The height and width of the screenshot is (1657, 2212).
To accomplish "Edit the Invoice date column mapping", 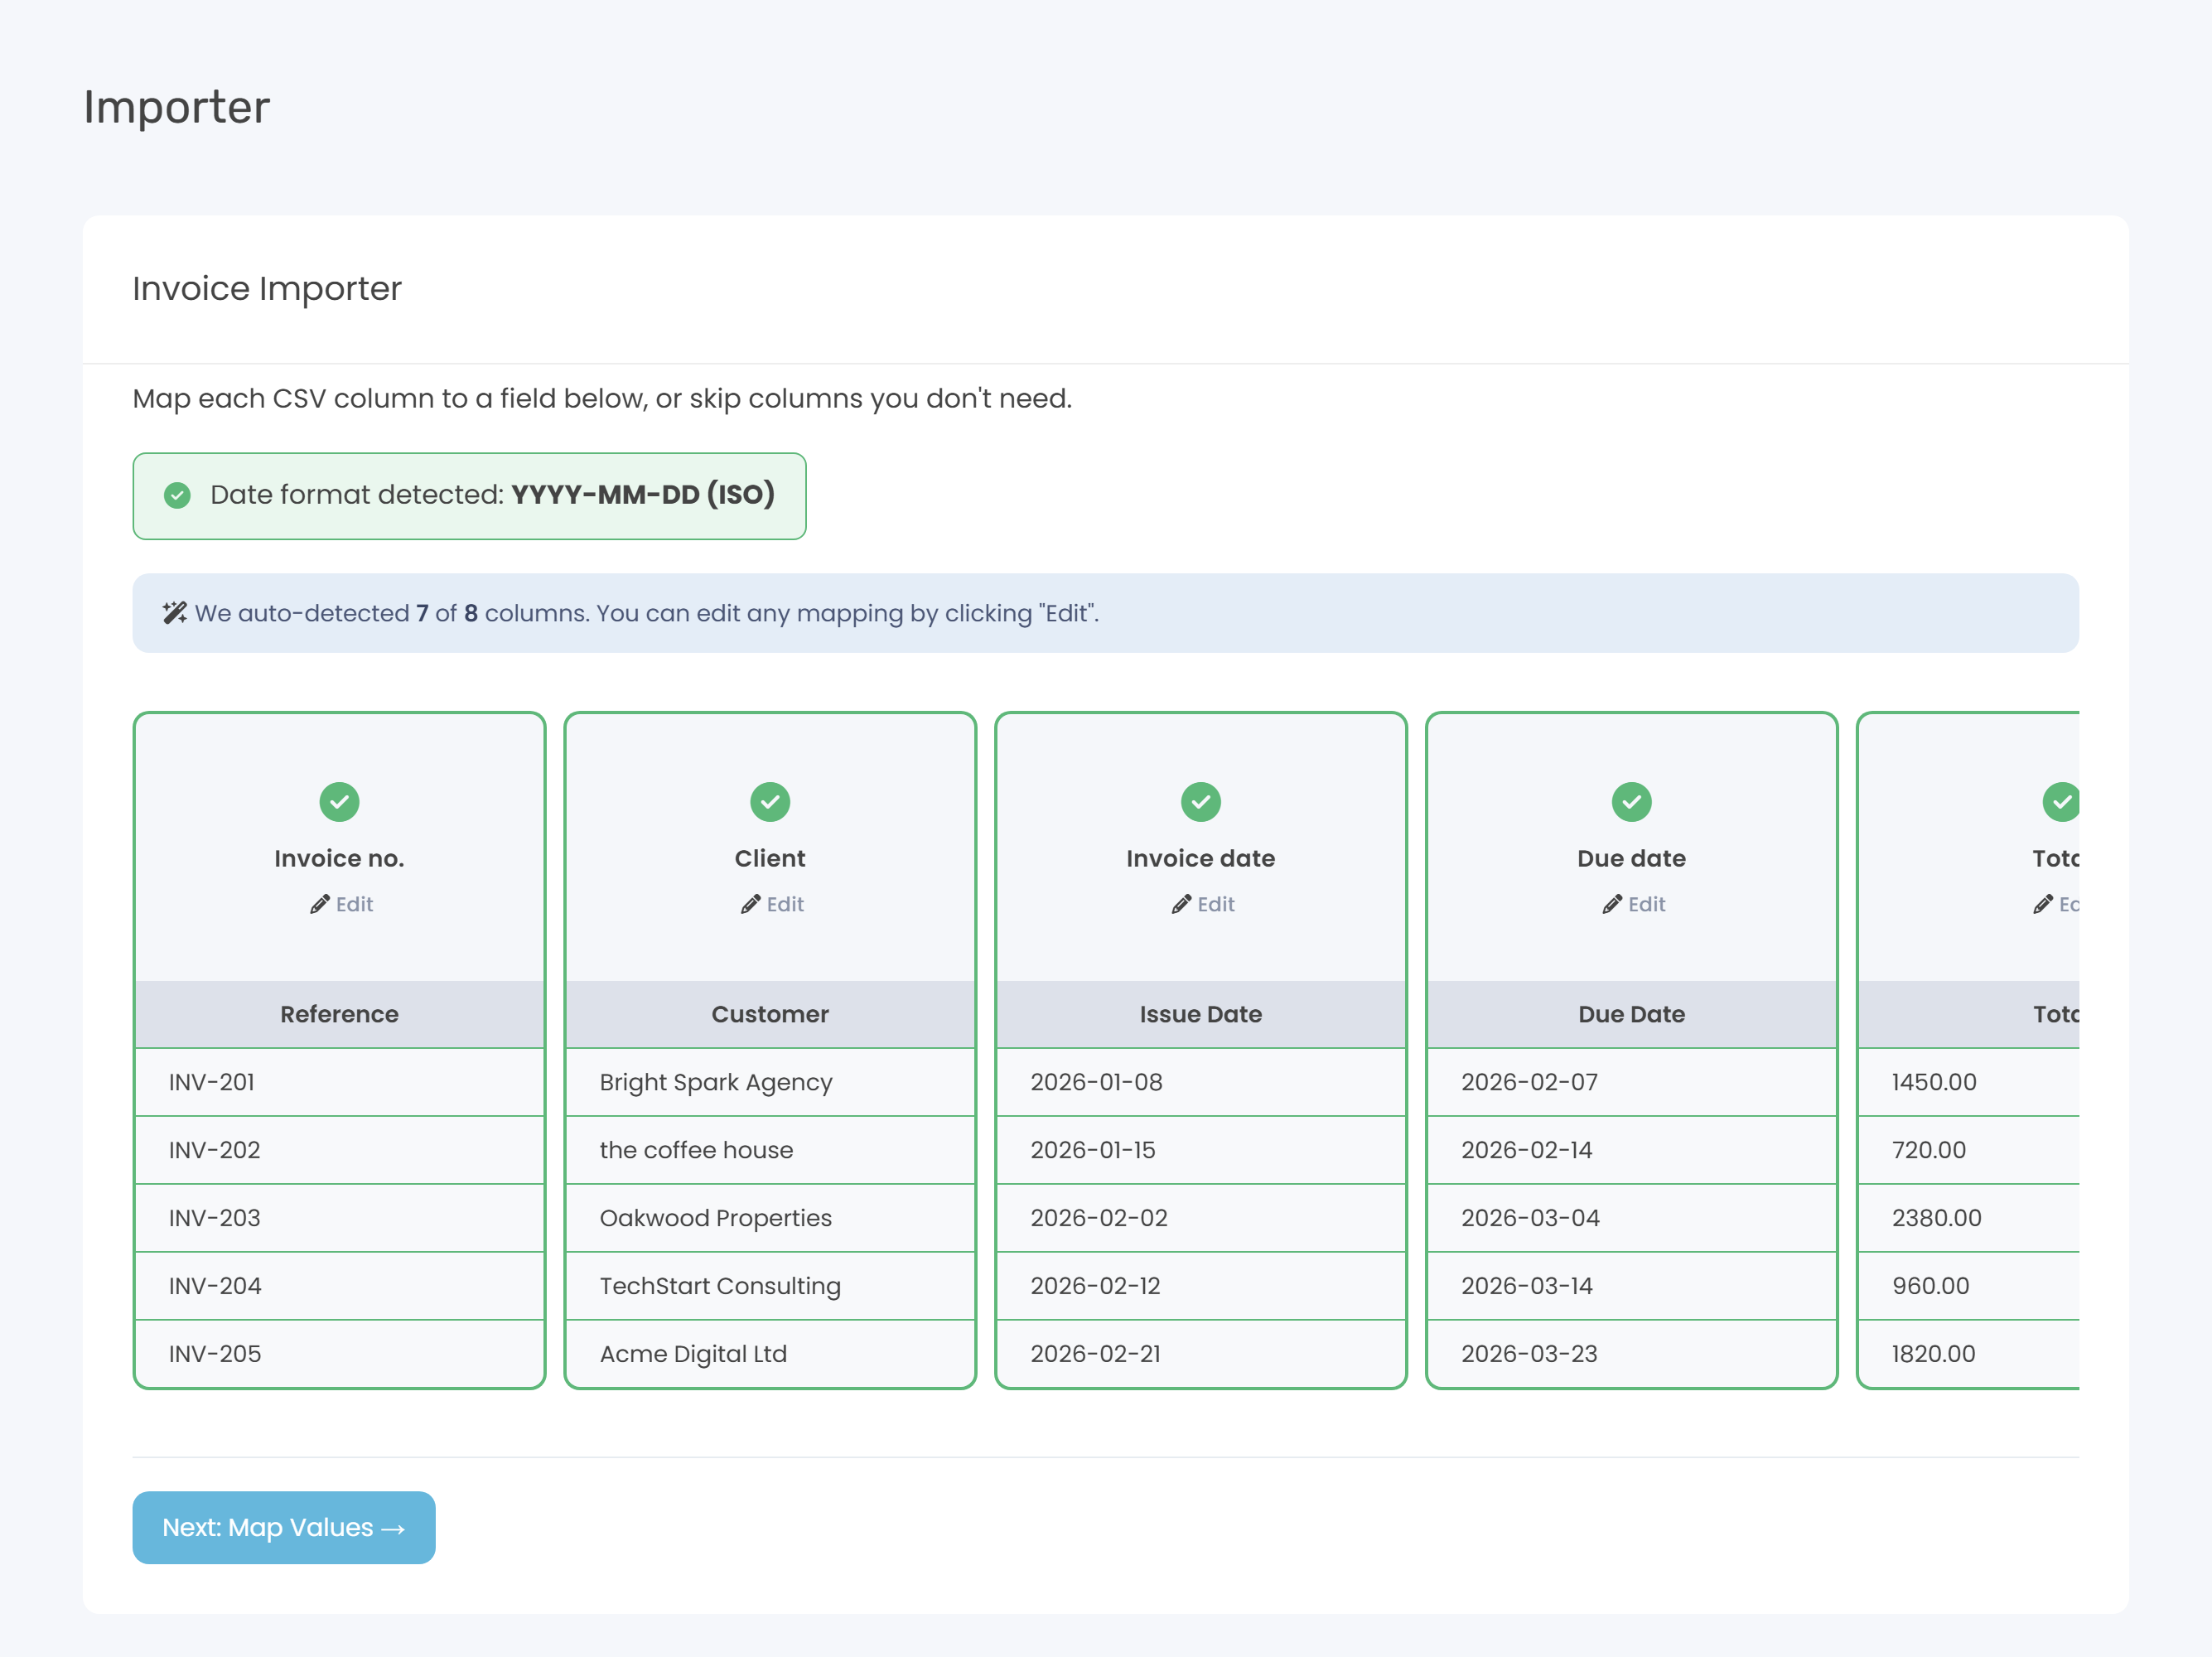I will click(1203, 905).
